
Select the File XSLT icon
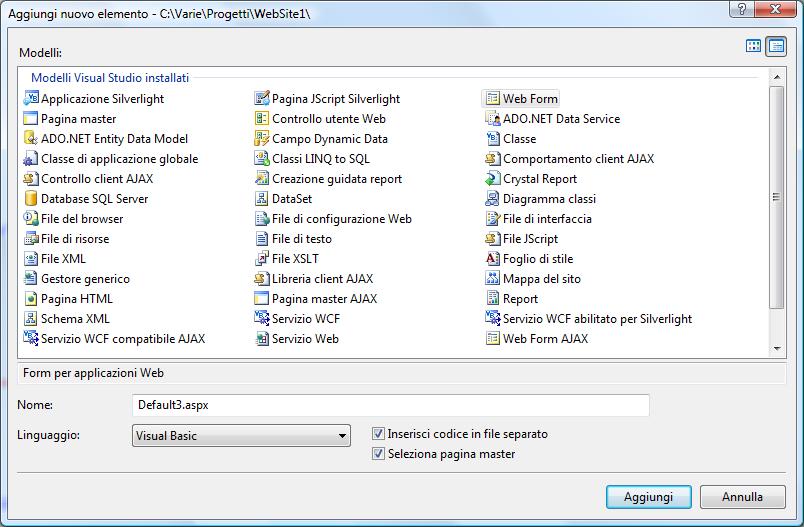pyautogui.click(x=262, y=258)
